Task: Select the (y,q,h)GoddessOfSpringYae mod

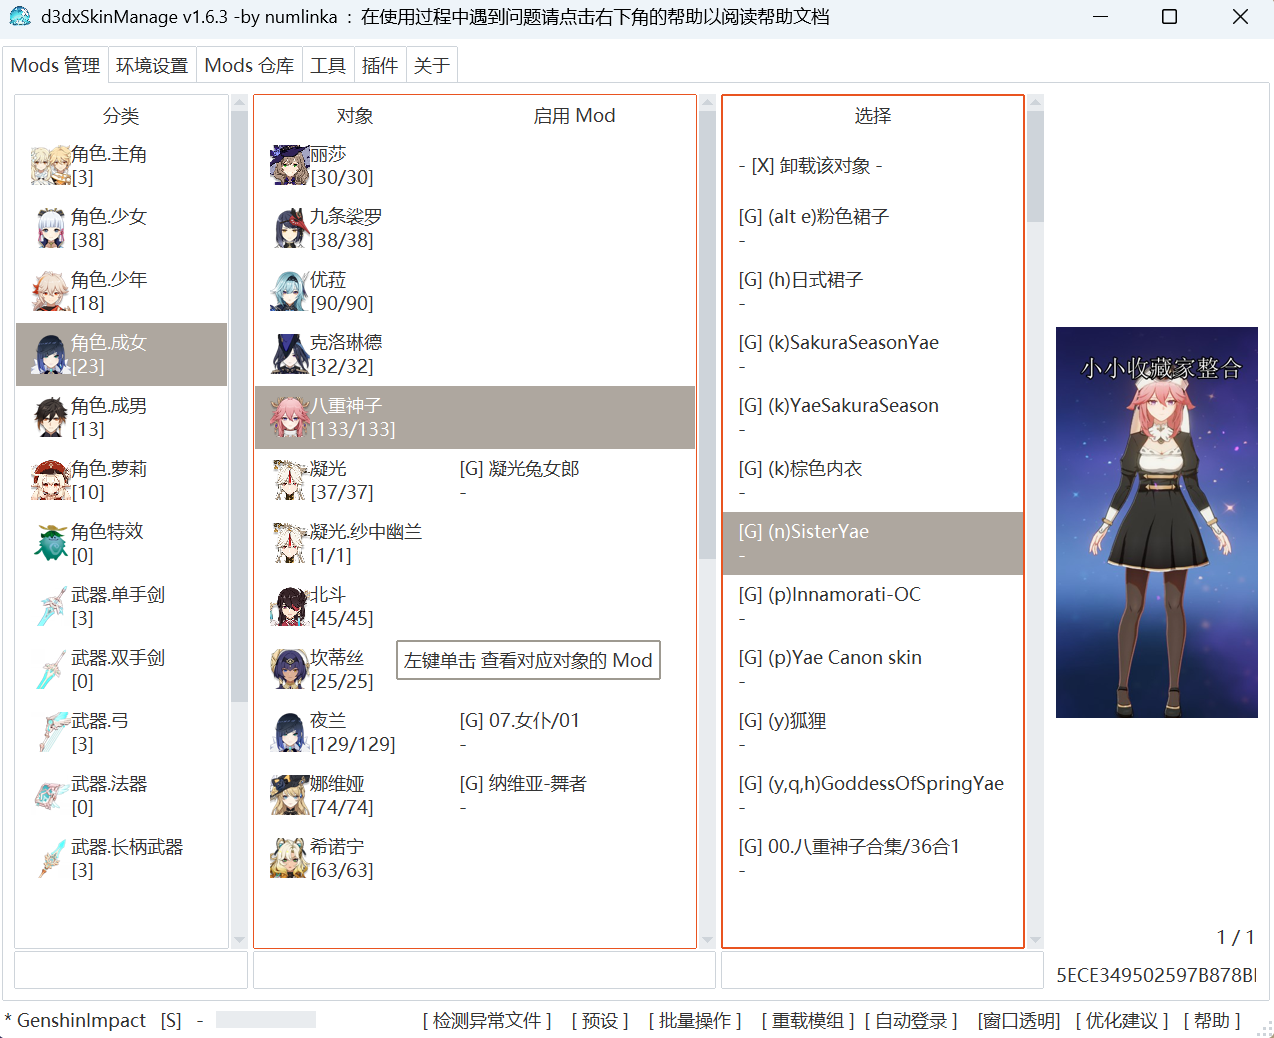Action: 873,795
